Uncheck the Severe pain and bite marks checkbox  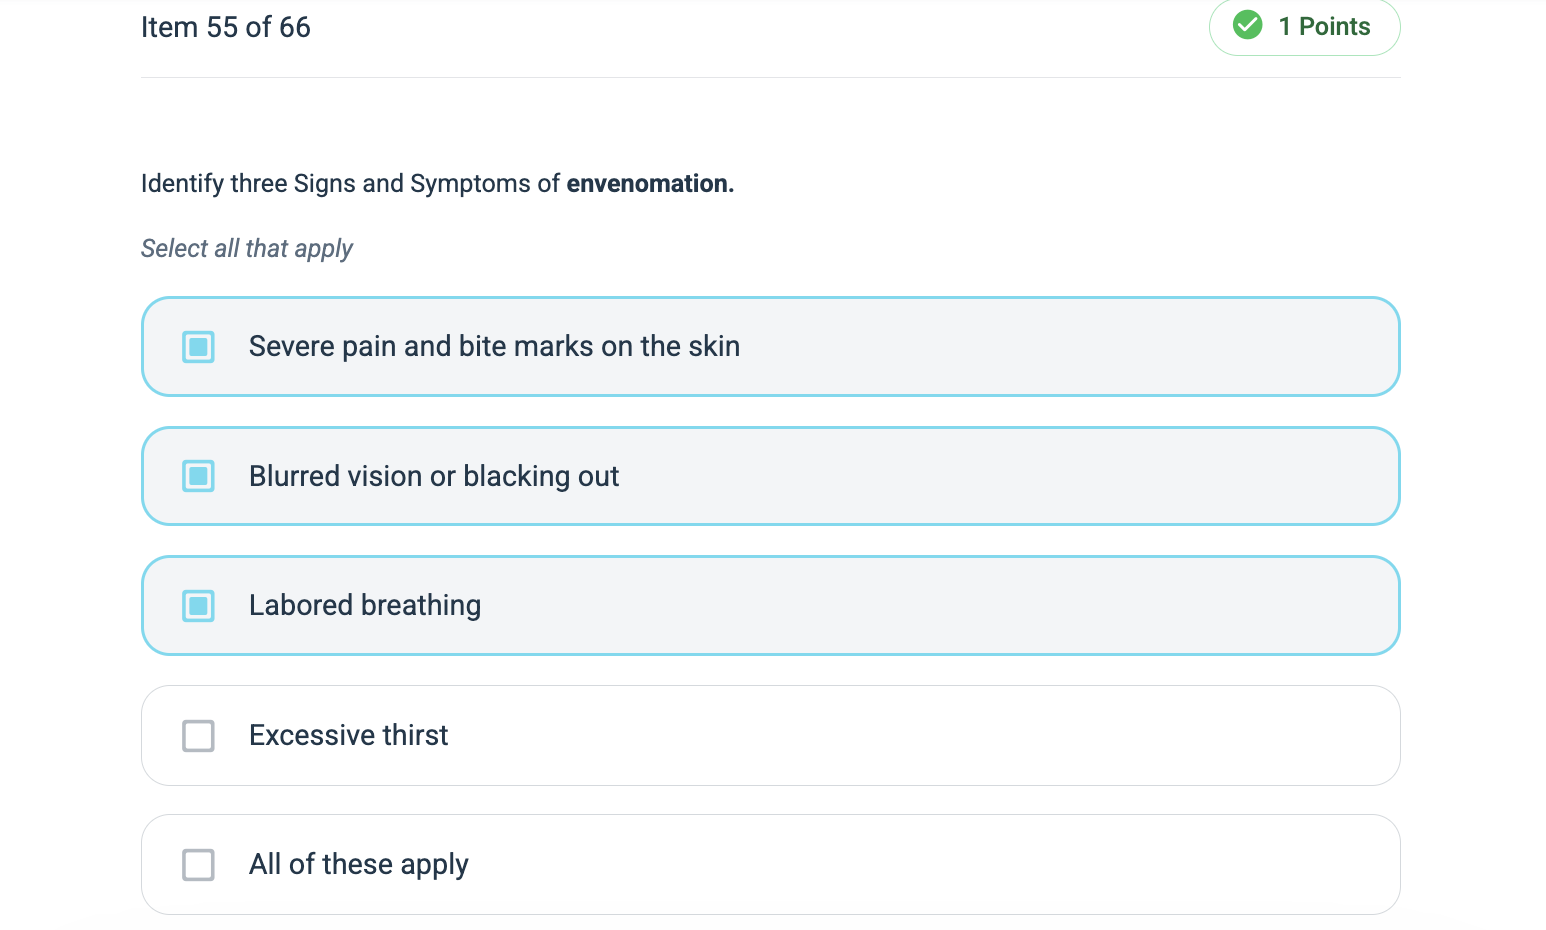[198, 347]
